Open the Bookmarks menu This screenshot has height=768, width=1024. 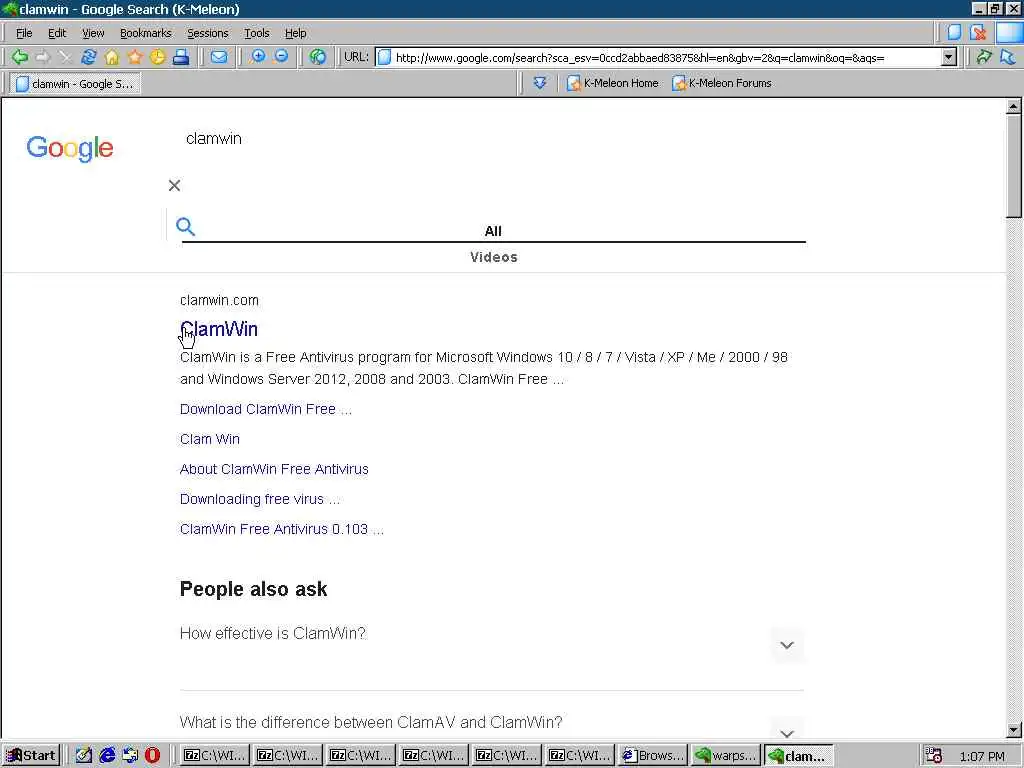pos(146,33)
